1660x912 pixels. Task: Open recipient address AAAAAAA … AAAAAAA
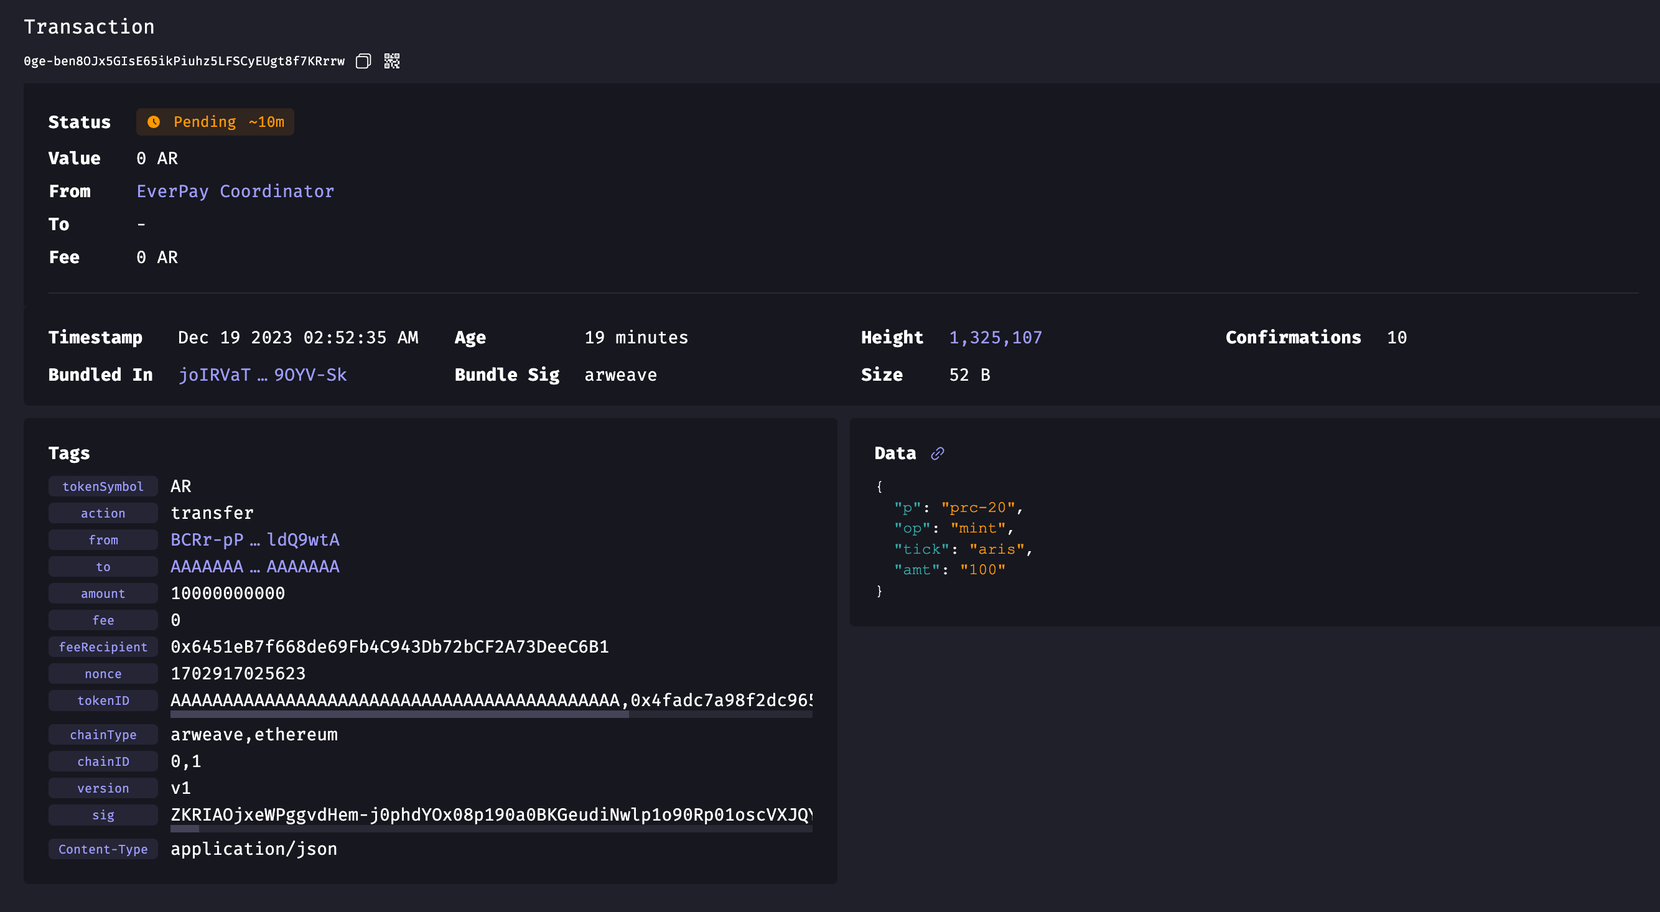(x=254, y=566)
